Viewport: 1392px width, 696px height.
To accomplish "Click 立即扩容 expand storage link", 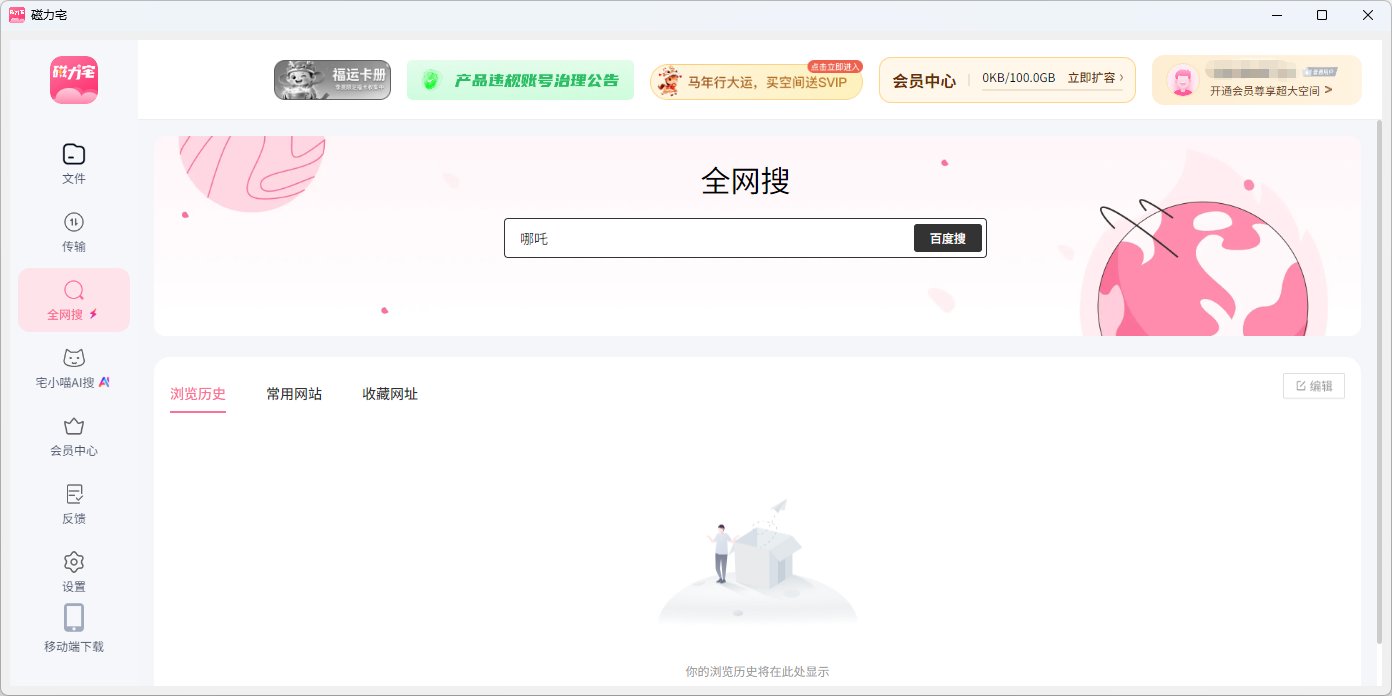I will 1095,78.
